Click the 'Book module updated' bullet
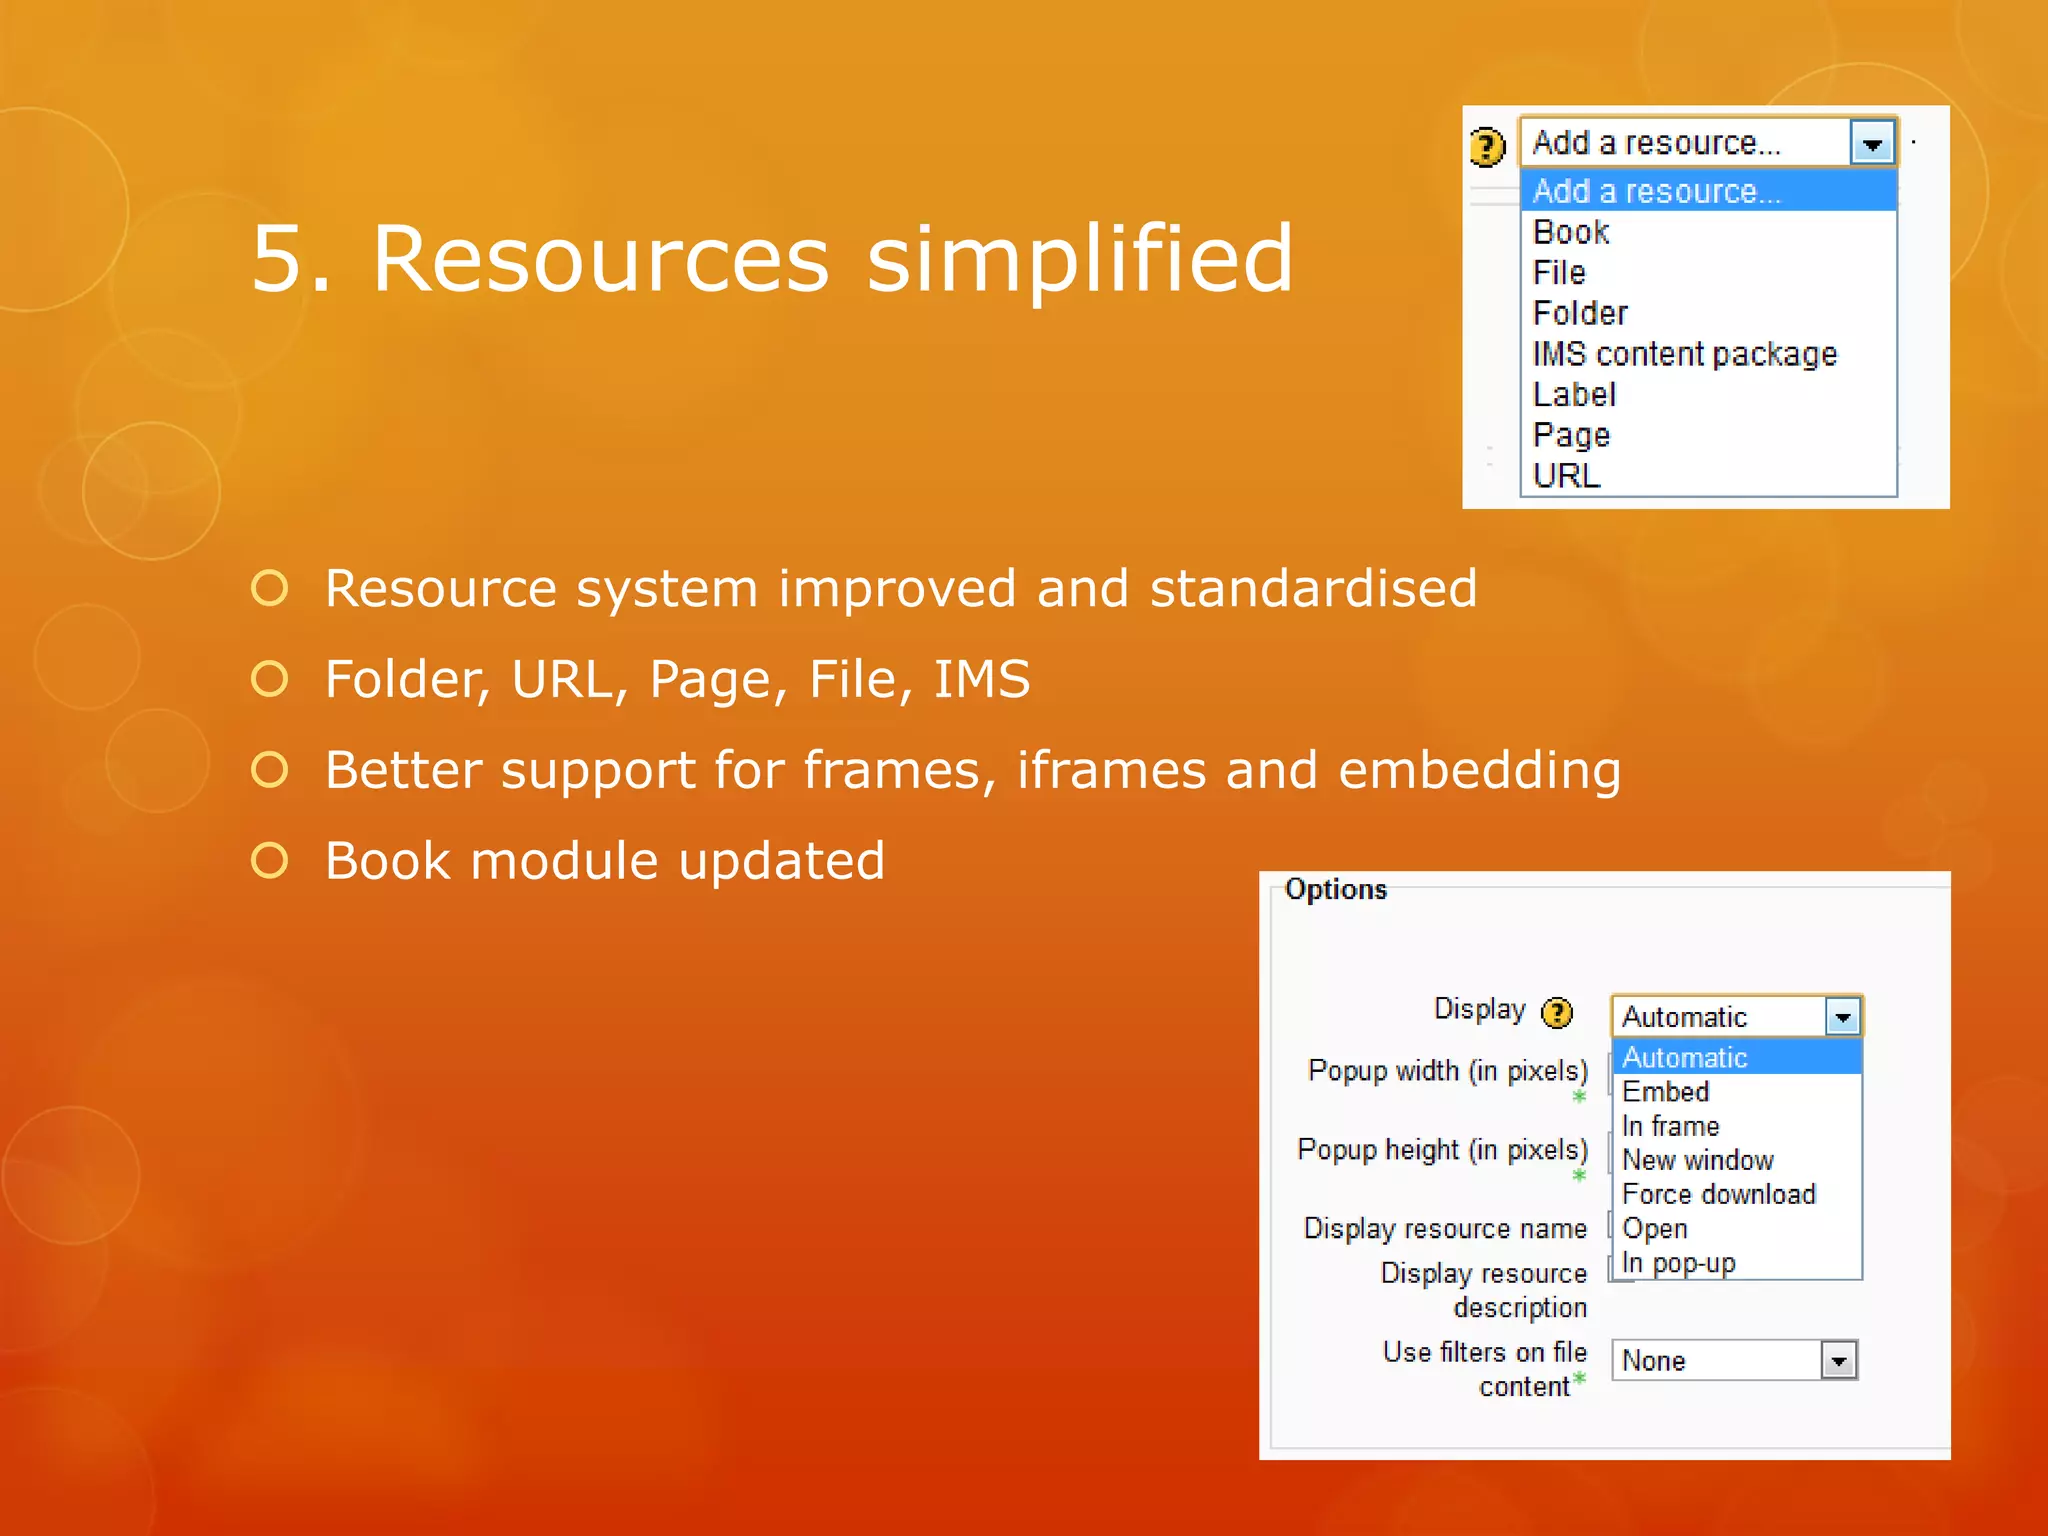 pos(605,861)
